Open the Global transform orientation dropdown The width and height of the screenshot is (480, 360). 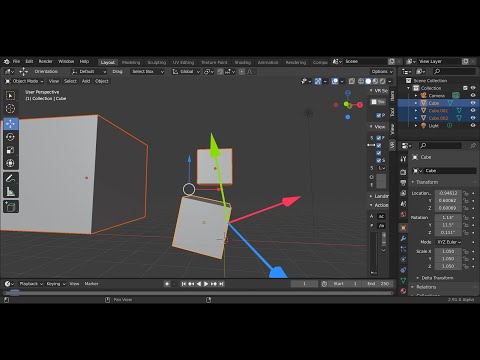coord(186,72)
